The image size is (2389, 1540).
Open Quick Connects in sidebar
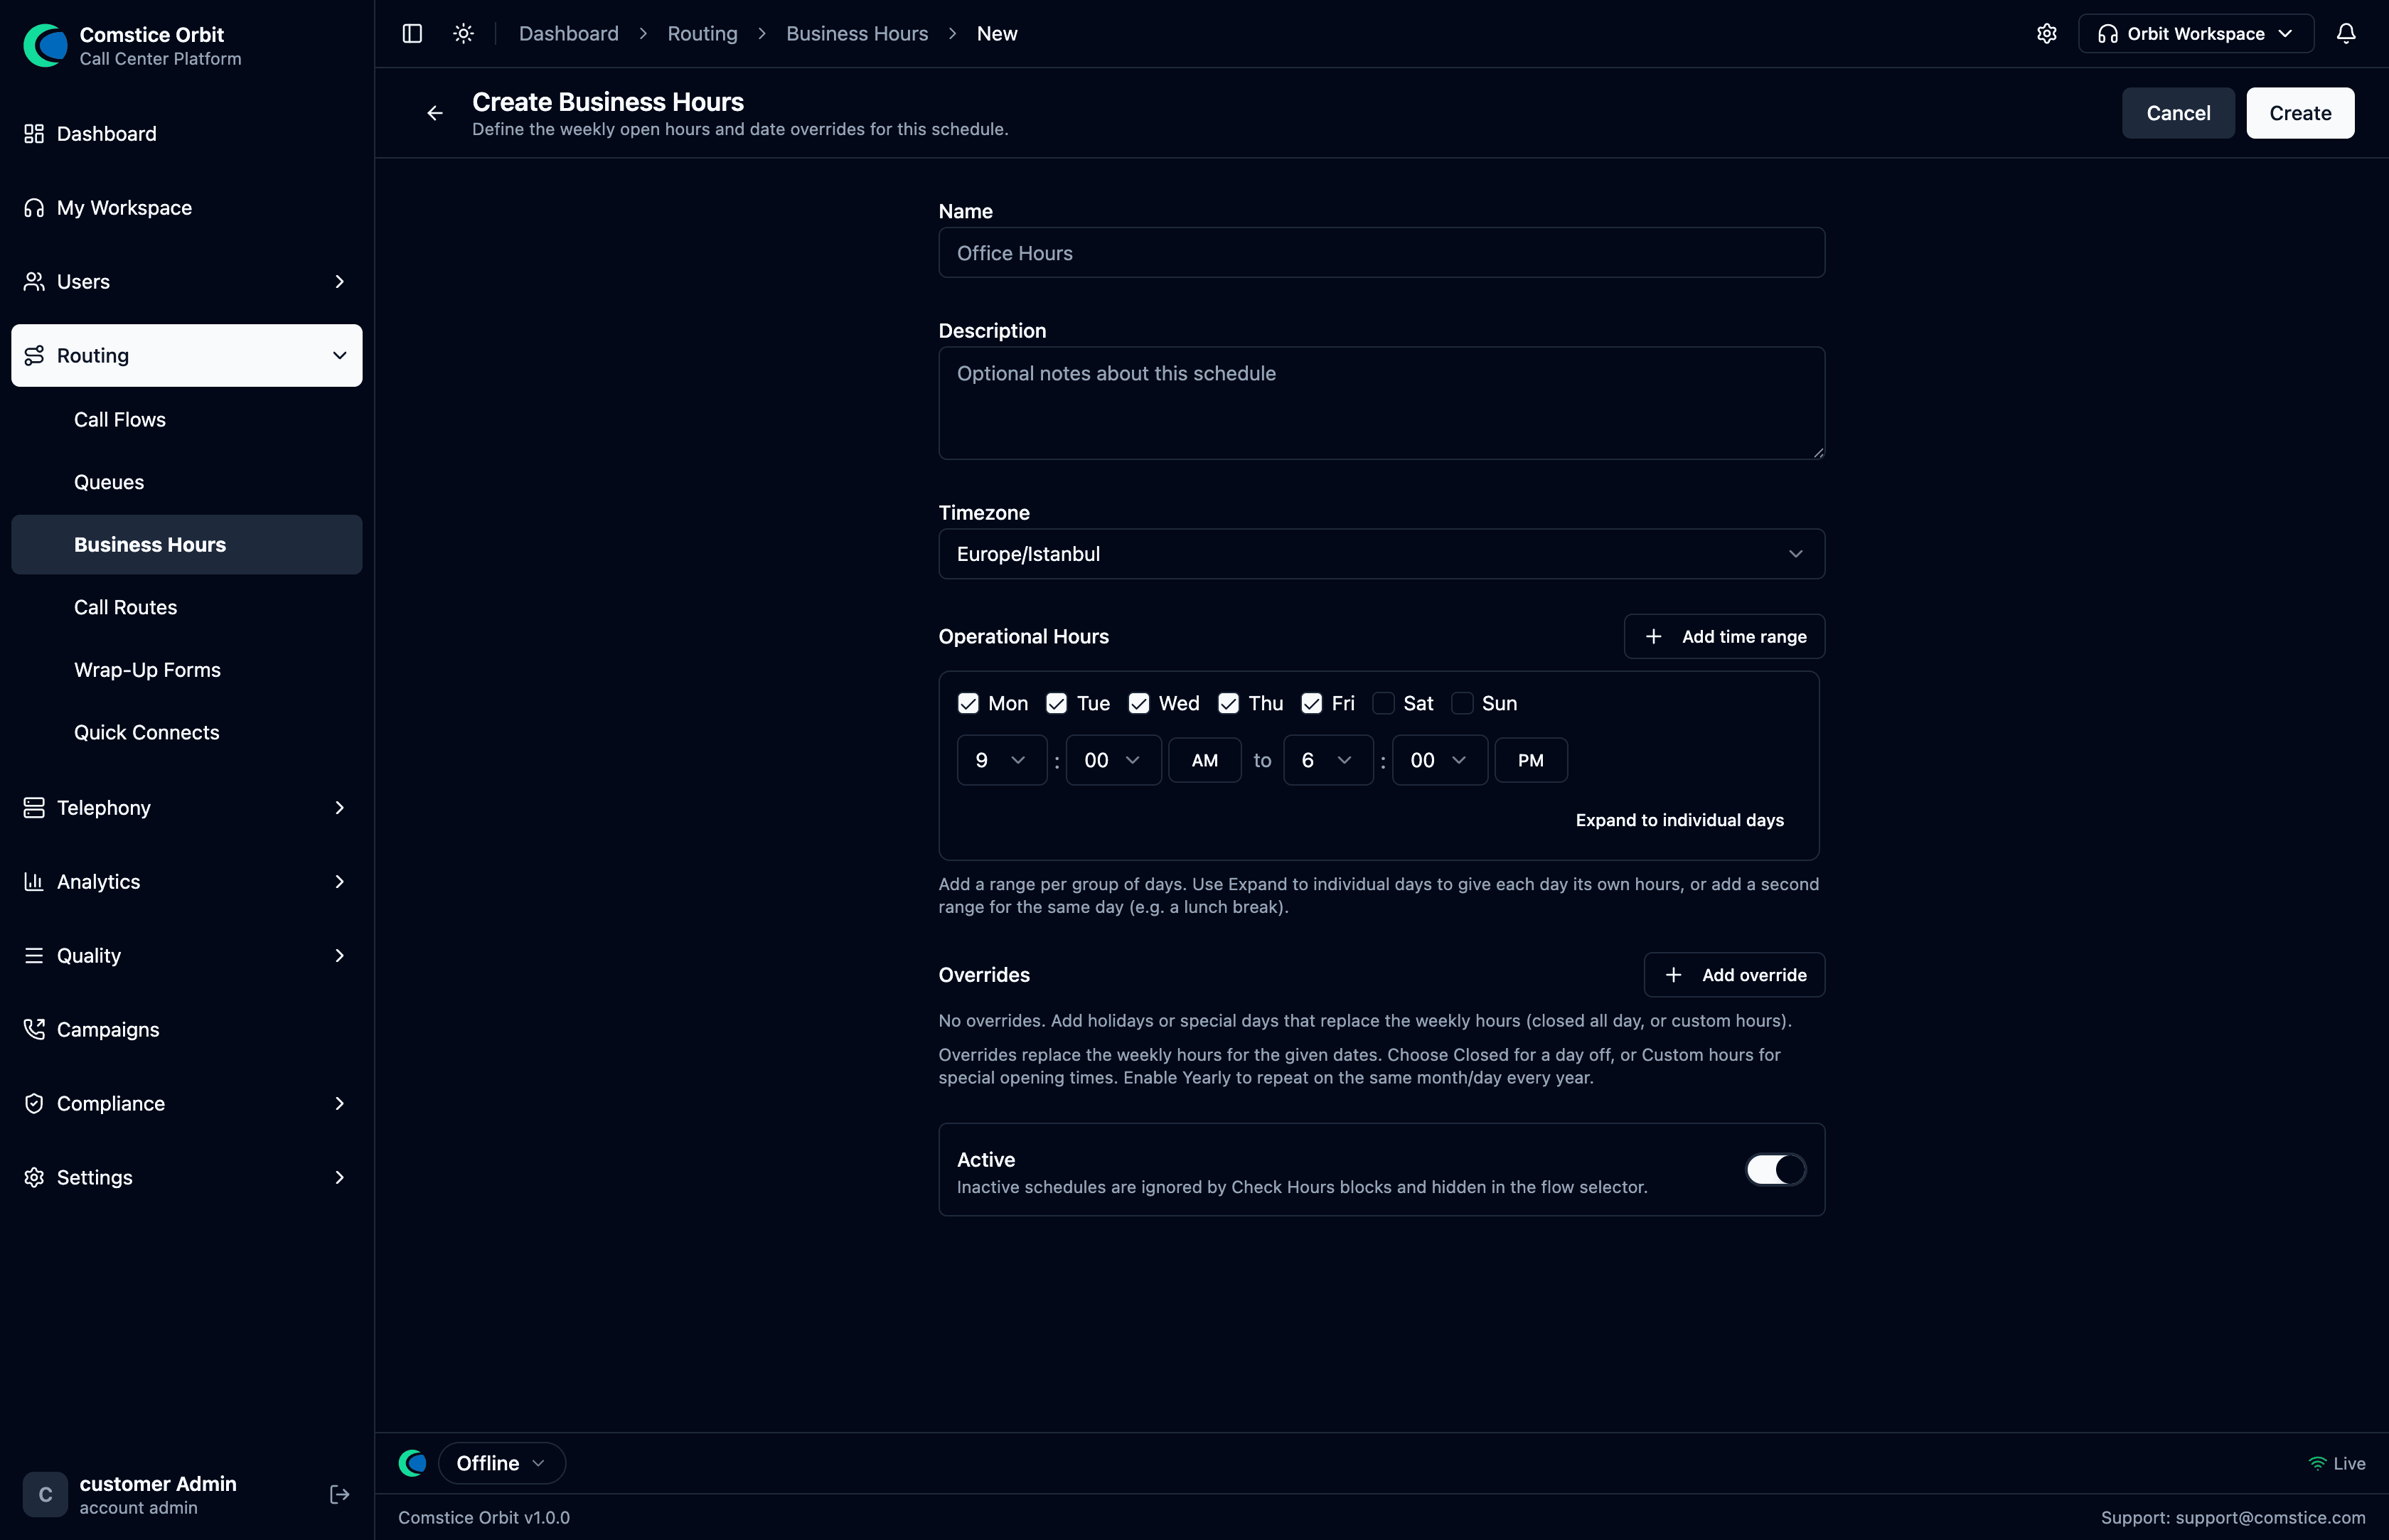pos(186,732)
